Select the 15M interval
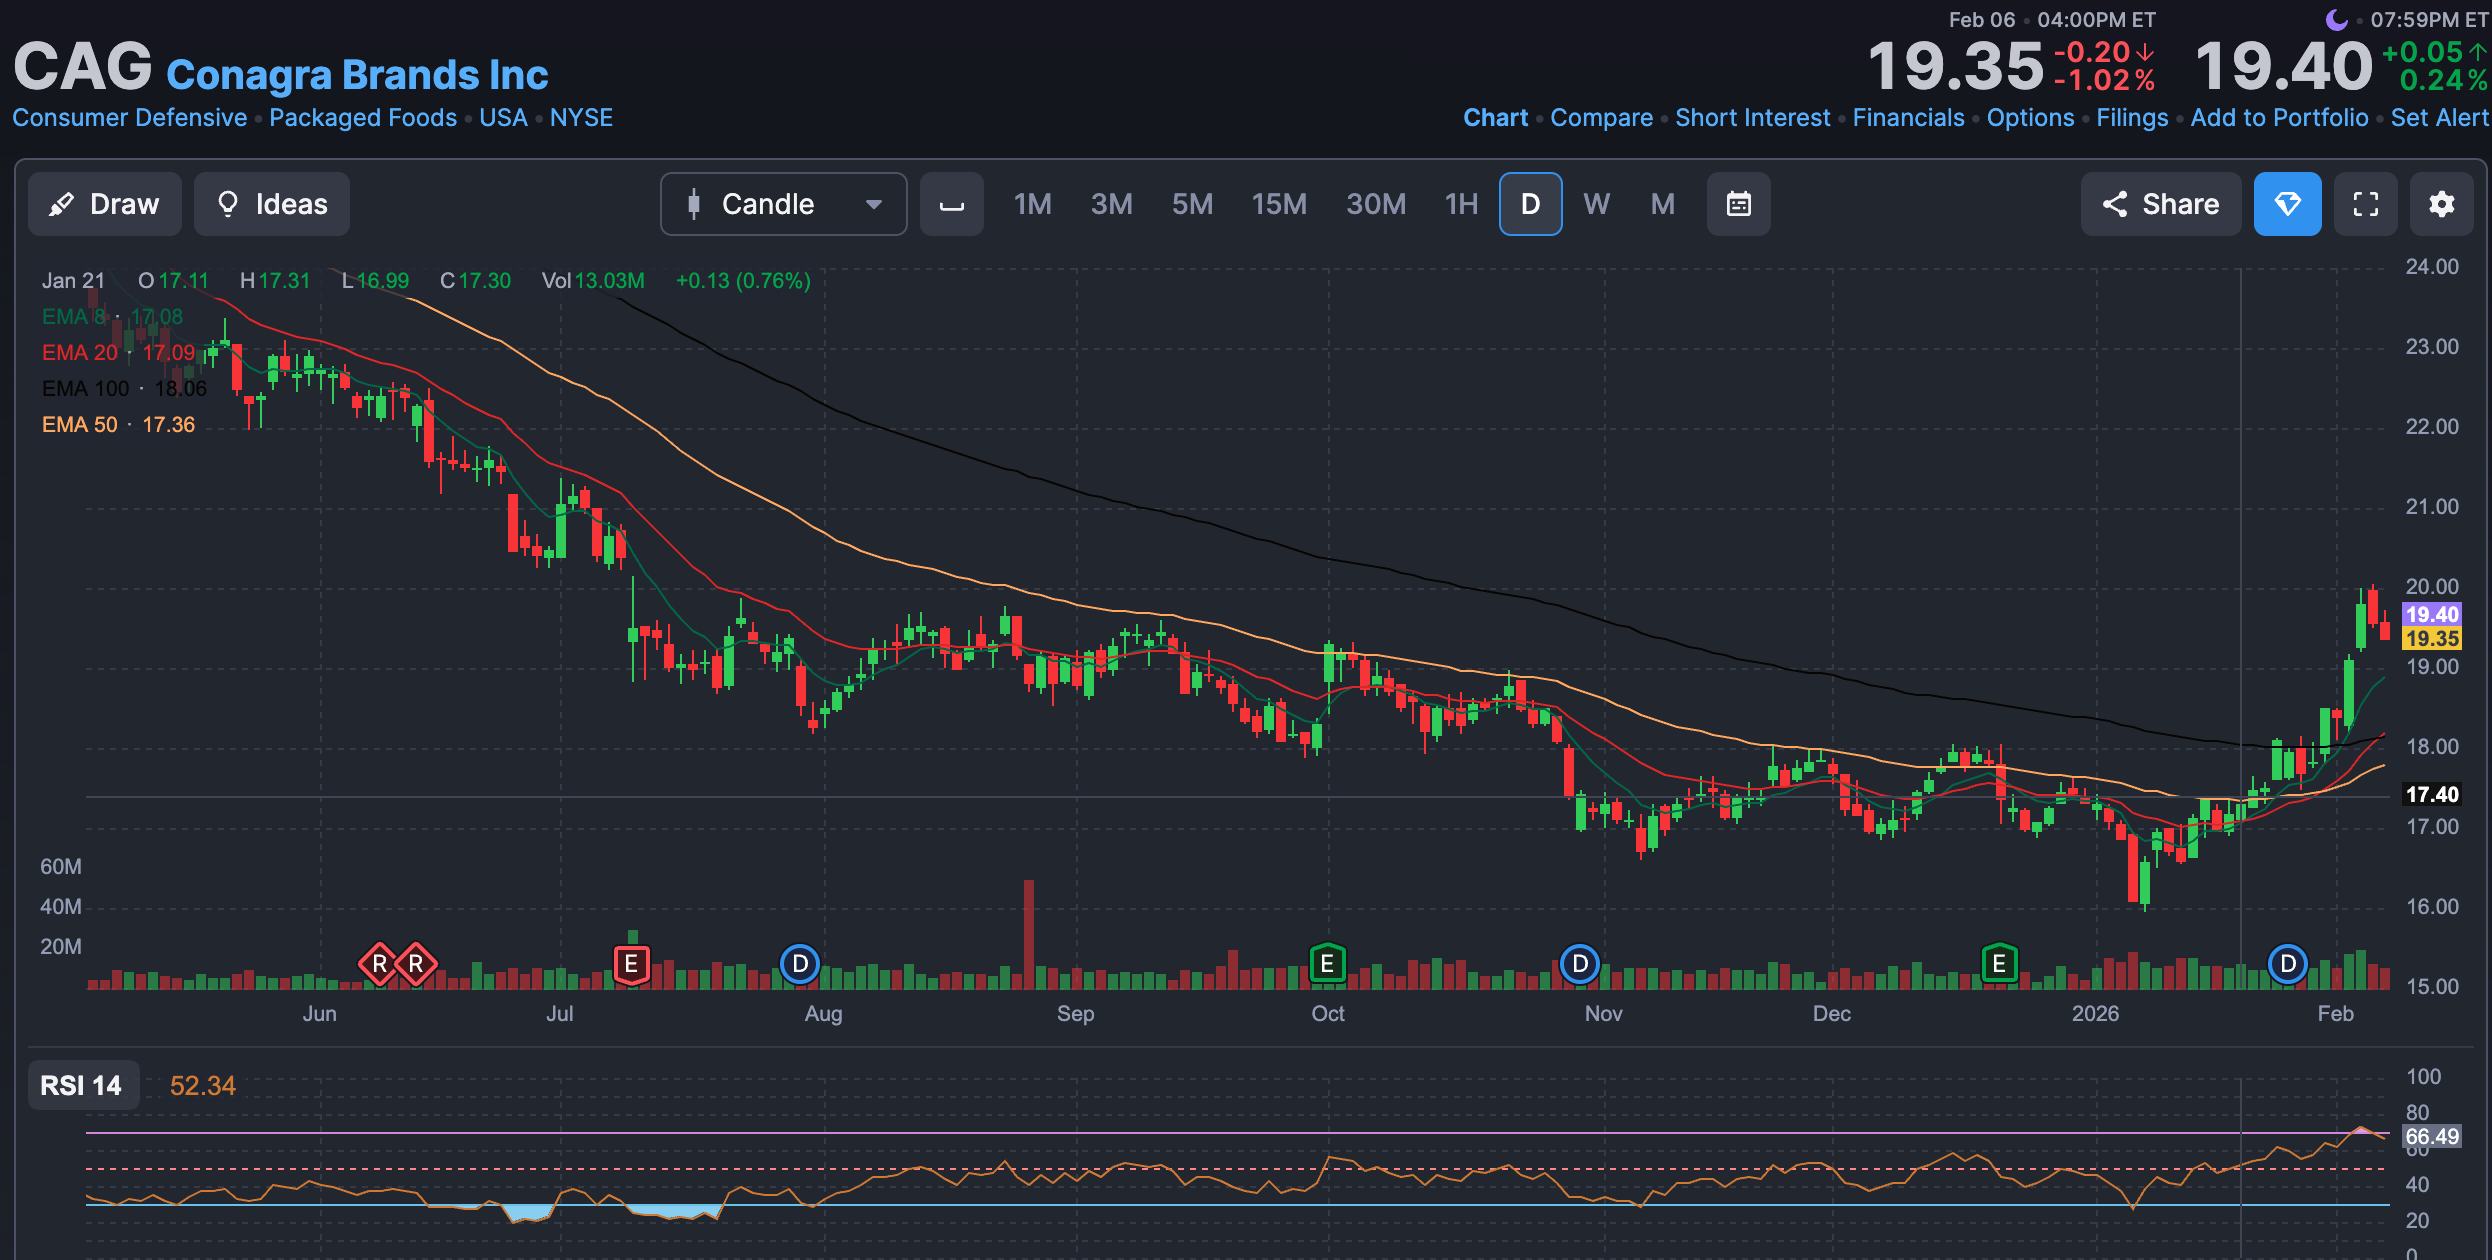 tap(1279, 204)
